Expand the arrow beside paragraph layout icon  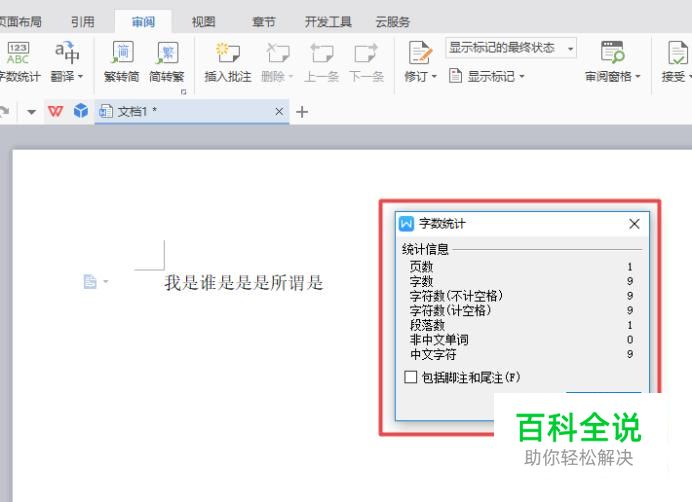[106, 281]
